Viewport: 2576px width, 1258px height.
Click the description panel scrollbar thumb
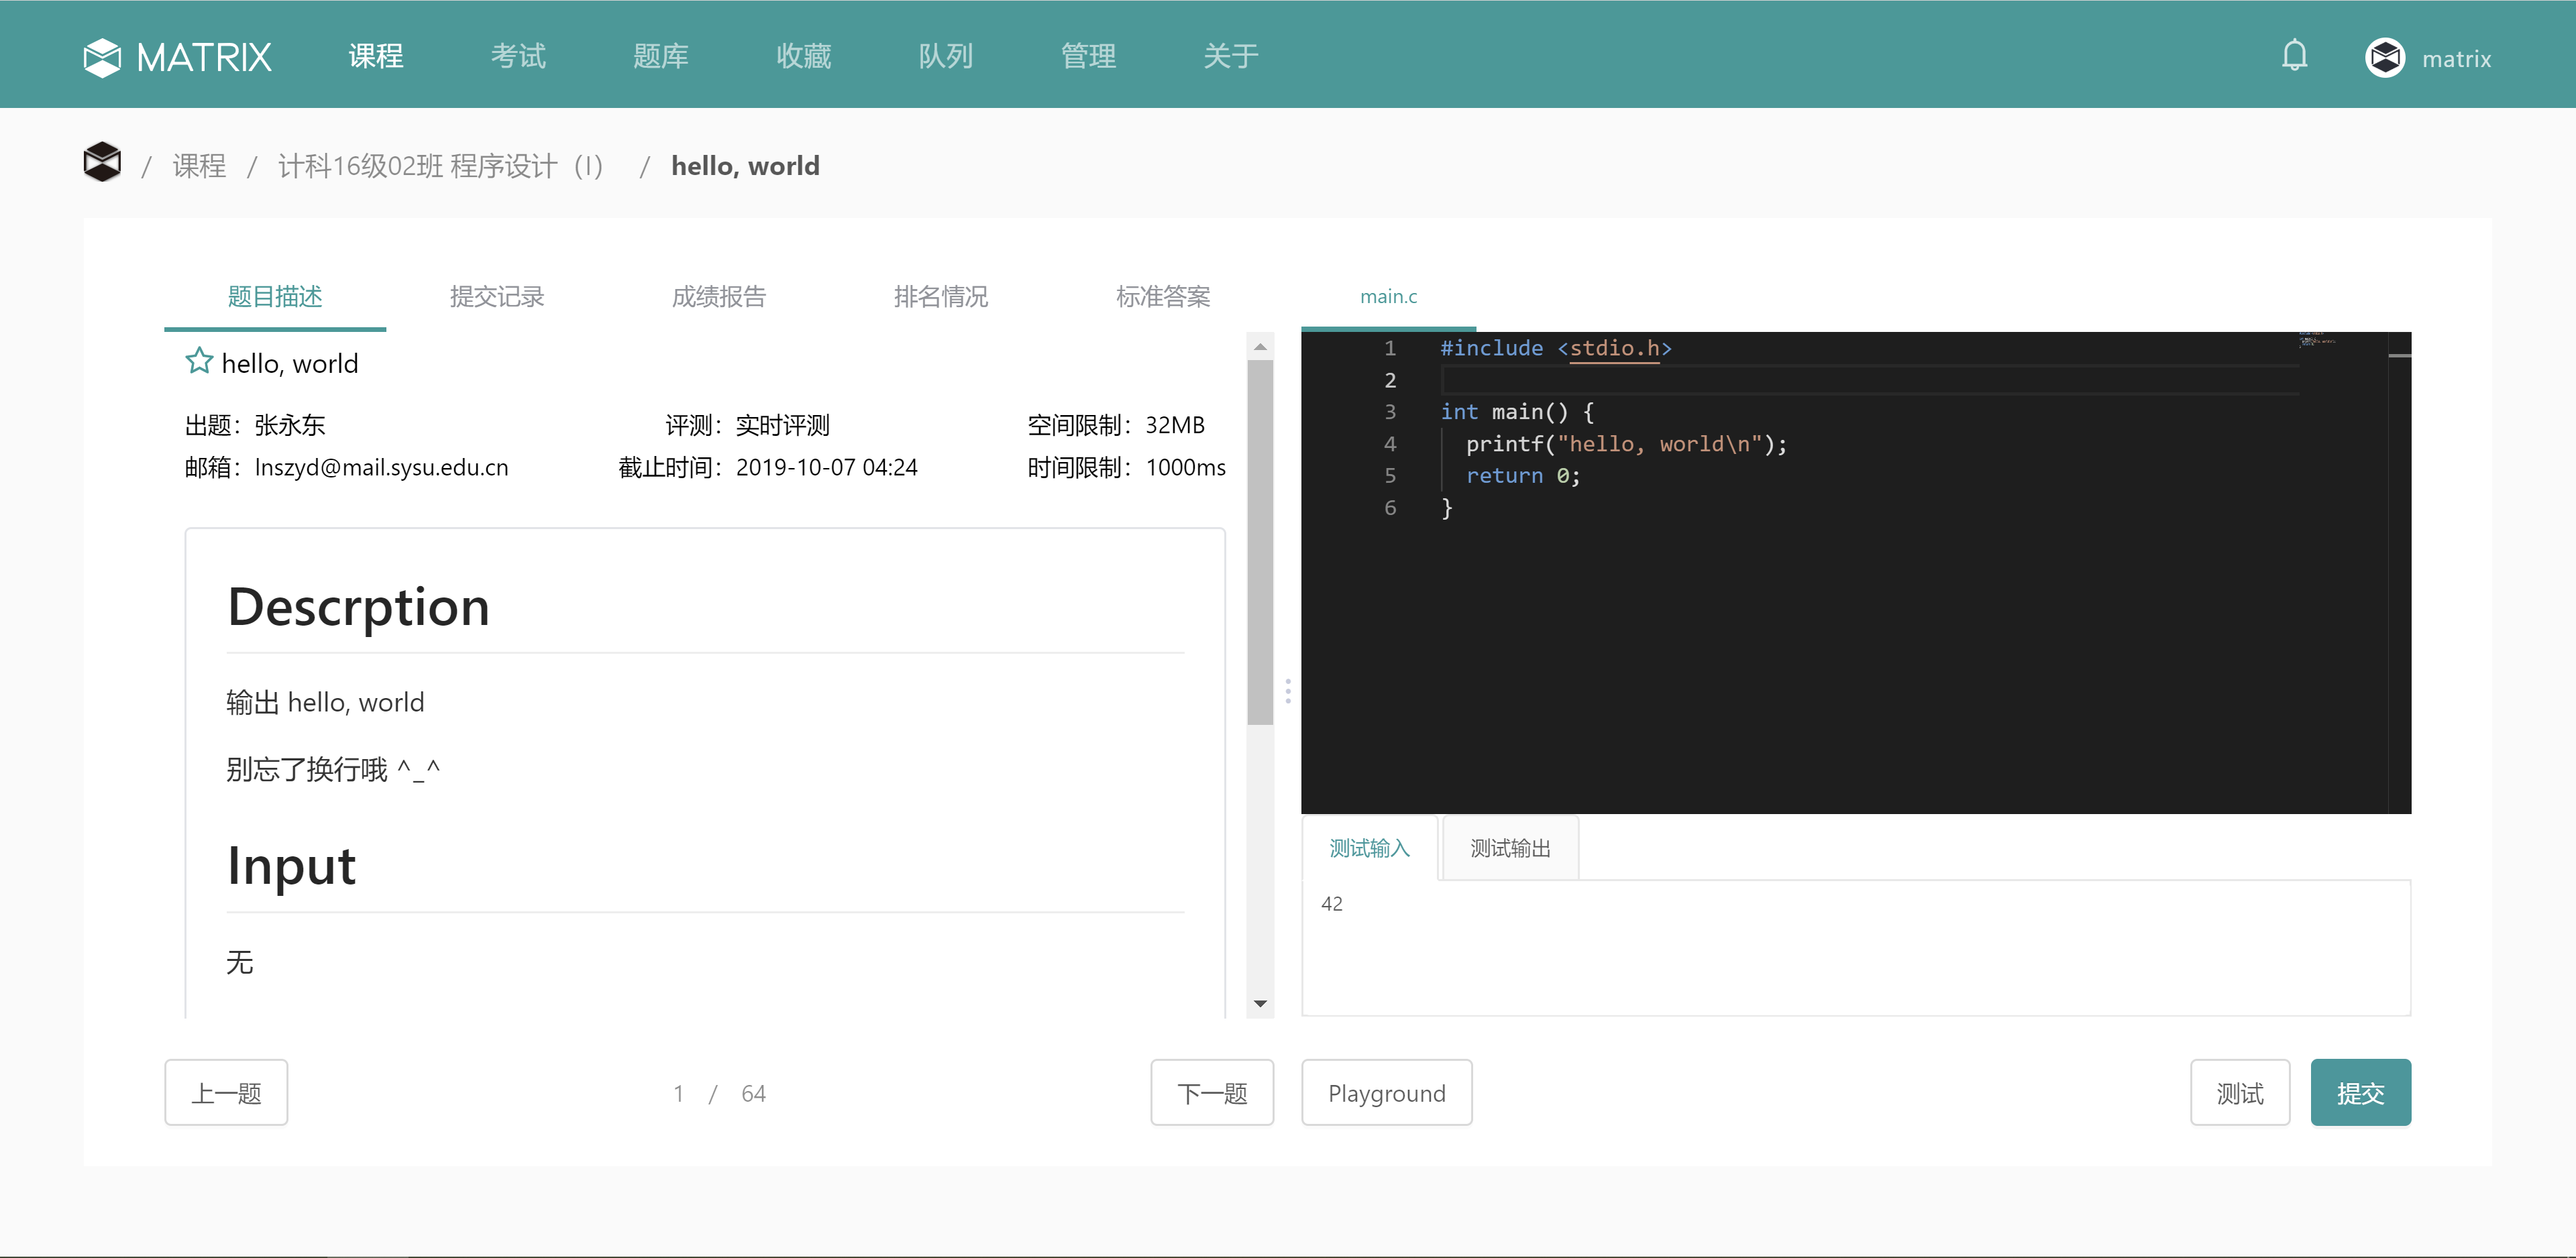(x=1260, y=542)
